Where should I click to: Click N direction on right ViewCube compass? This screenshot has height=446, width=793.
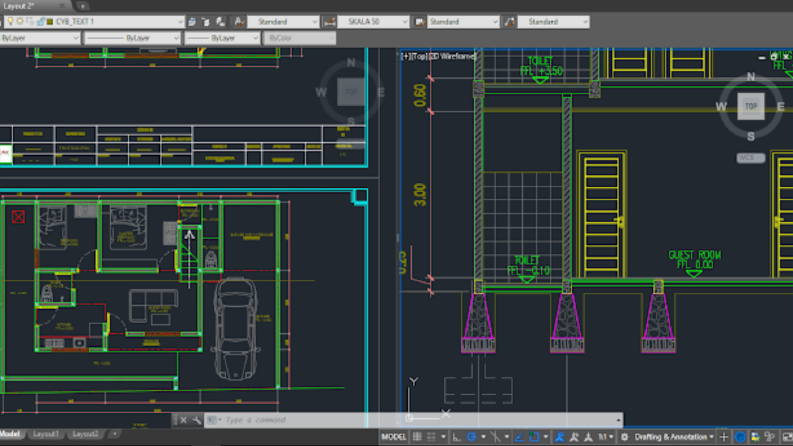click(x=751, y=77)
